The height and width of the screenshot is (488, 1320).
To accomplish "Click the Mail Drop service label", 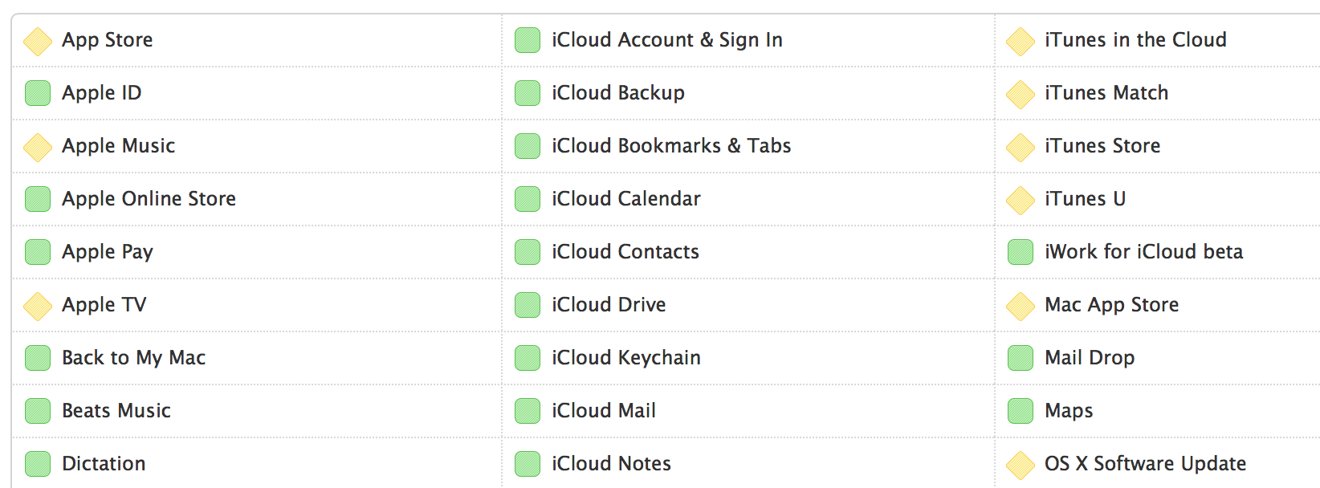I will pos(1090,358).
